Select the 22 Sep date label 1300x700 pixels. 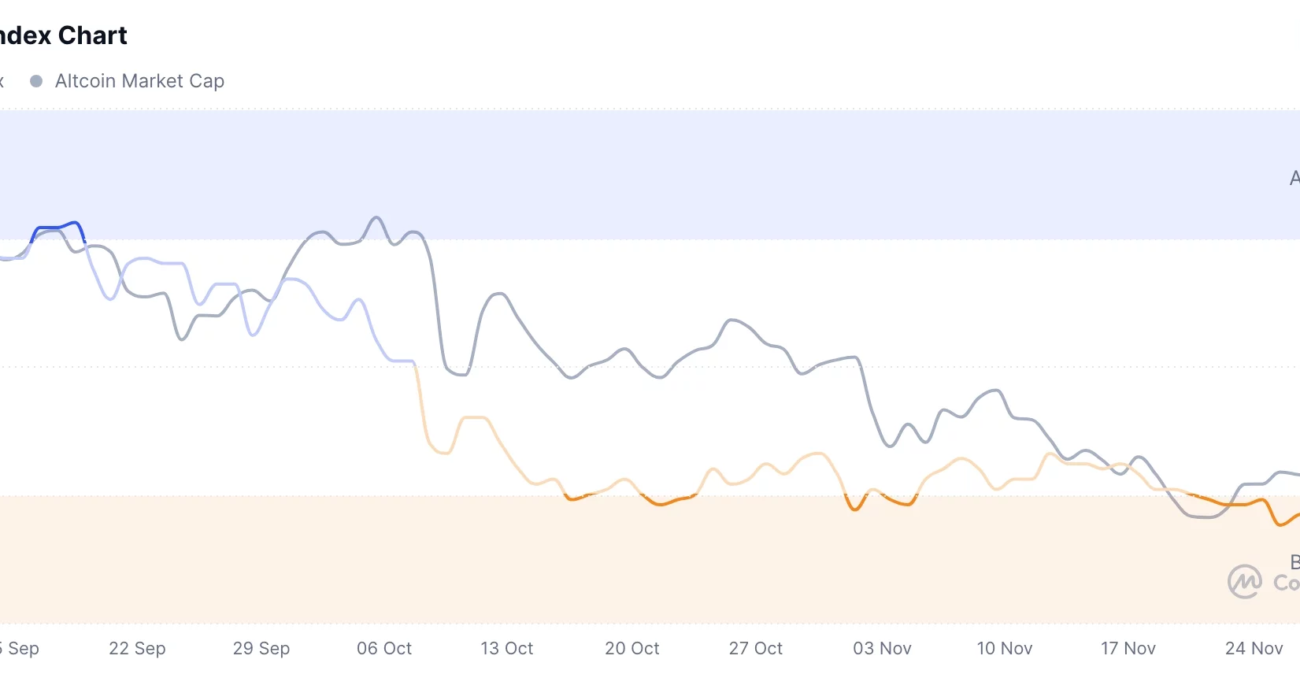137,648
